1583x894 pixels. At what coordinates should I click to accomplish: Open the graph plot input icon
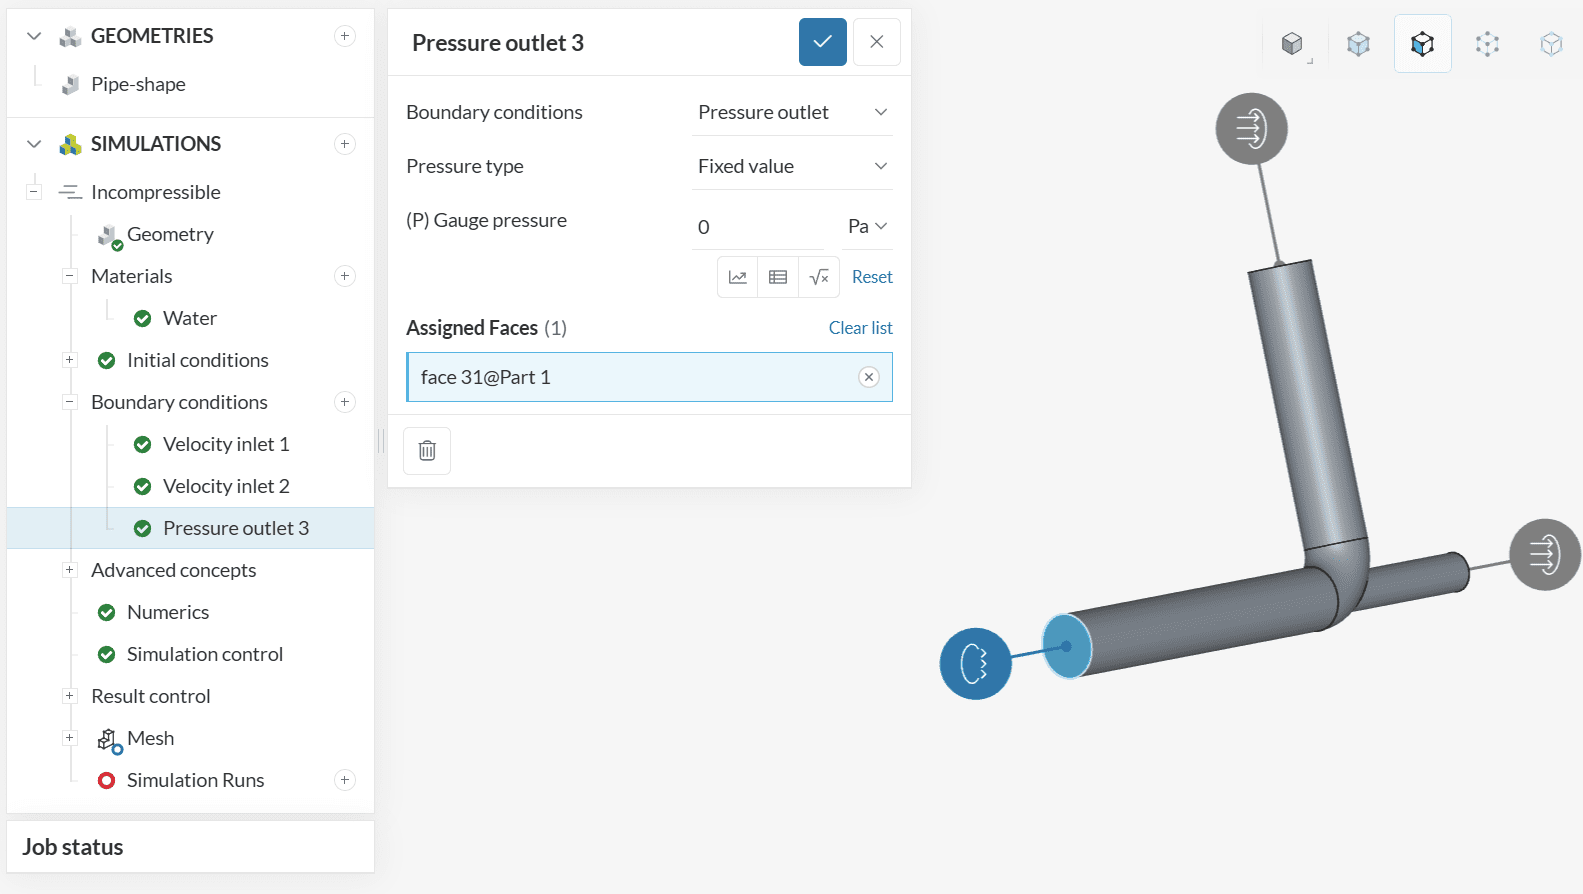(x=738, y=277)
